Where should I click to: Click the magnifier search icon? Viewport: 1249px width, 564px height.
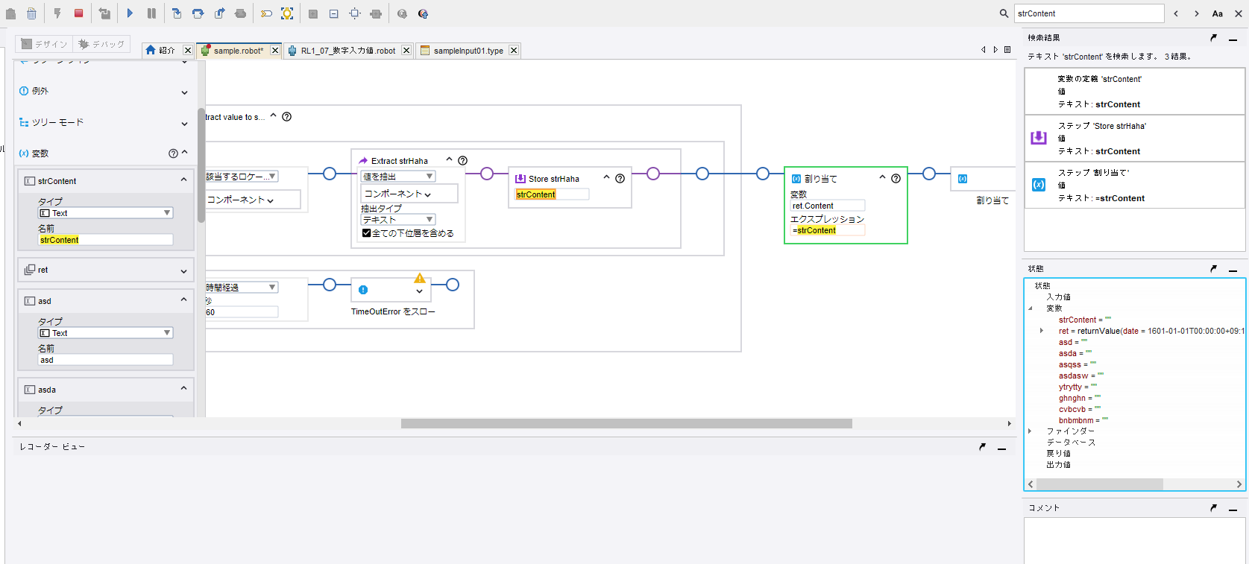(1004, 14)
